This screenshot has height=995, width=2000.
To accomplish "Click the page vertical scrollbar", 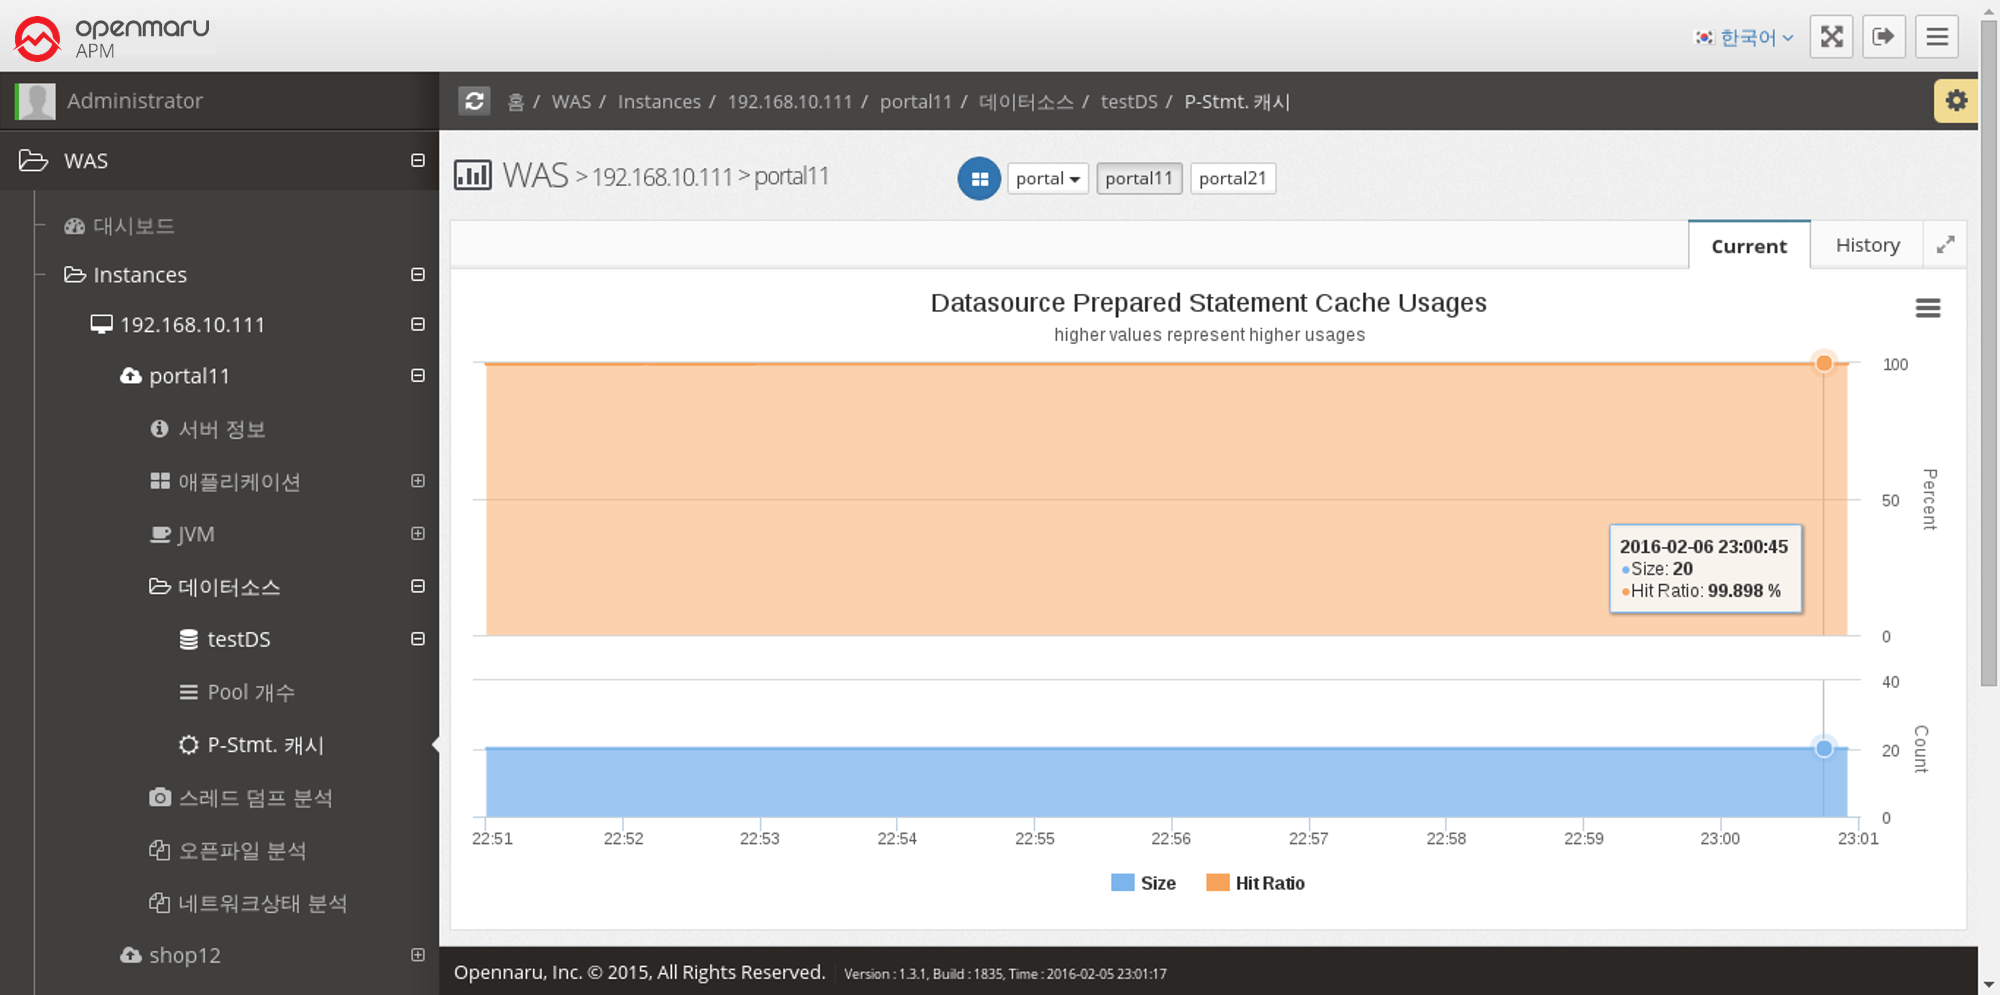I will pos(1988,350).
